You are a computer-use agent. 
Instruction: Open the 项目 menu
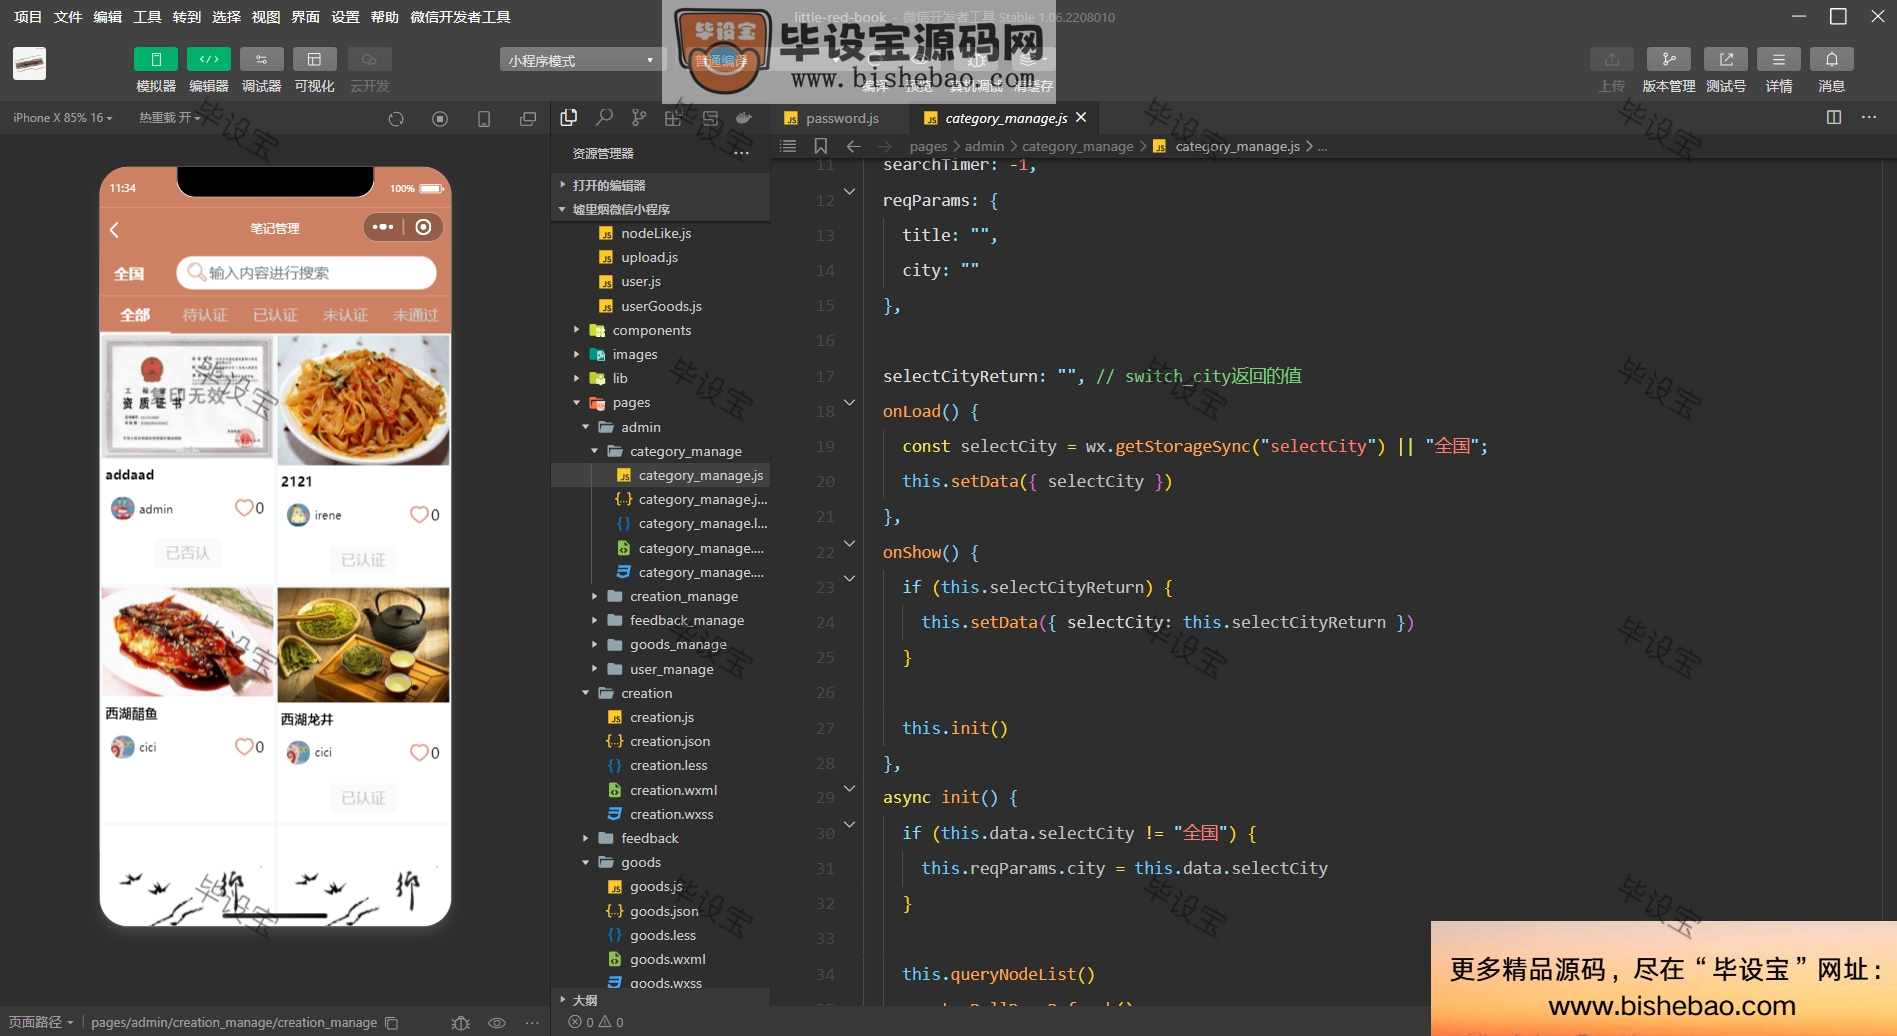tap(28, 17)
